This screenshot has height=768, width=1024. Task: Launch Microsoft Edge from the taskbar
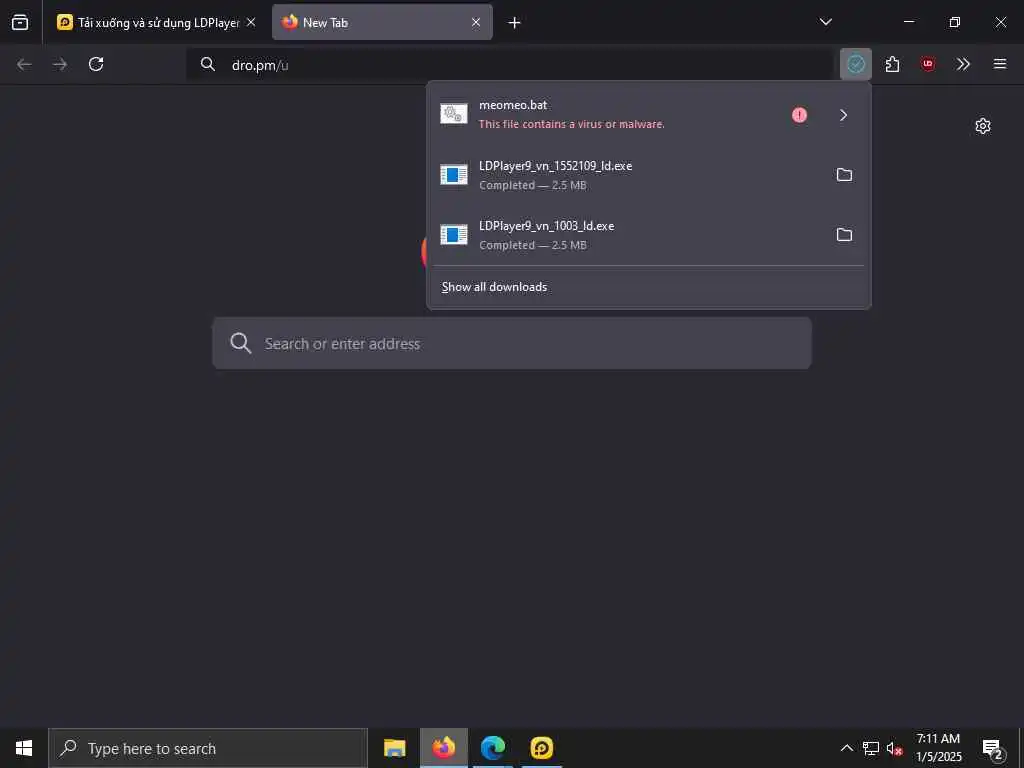pos(493,748)
